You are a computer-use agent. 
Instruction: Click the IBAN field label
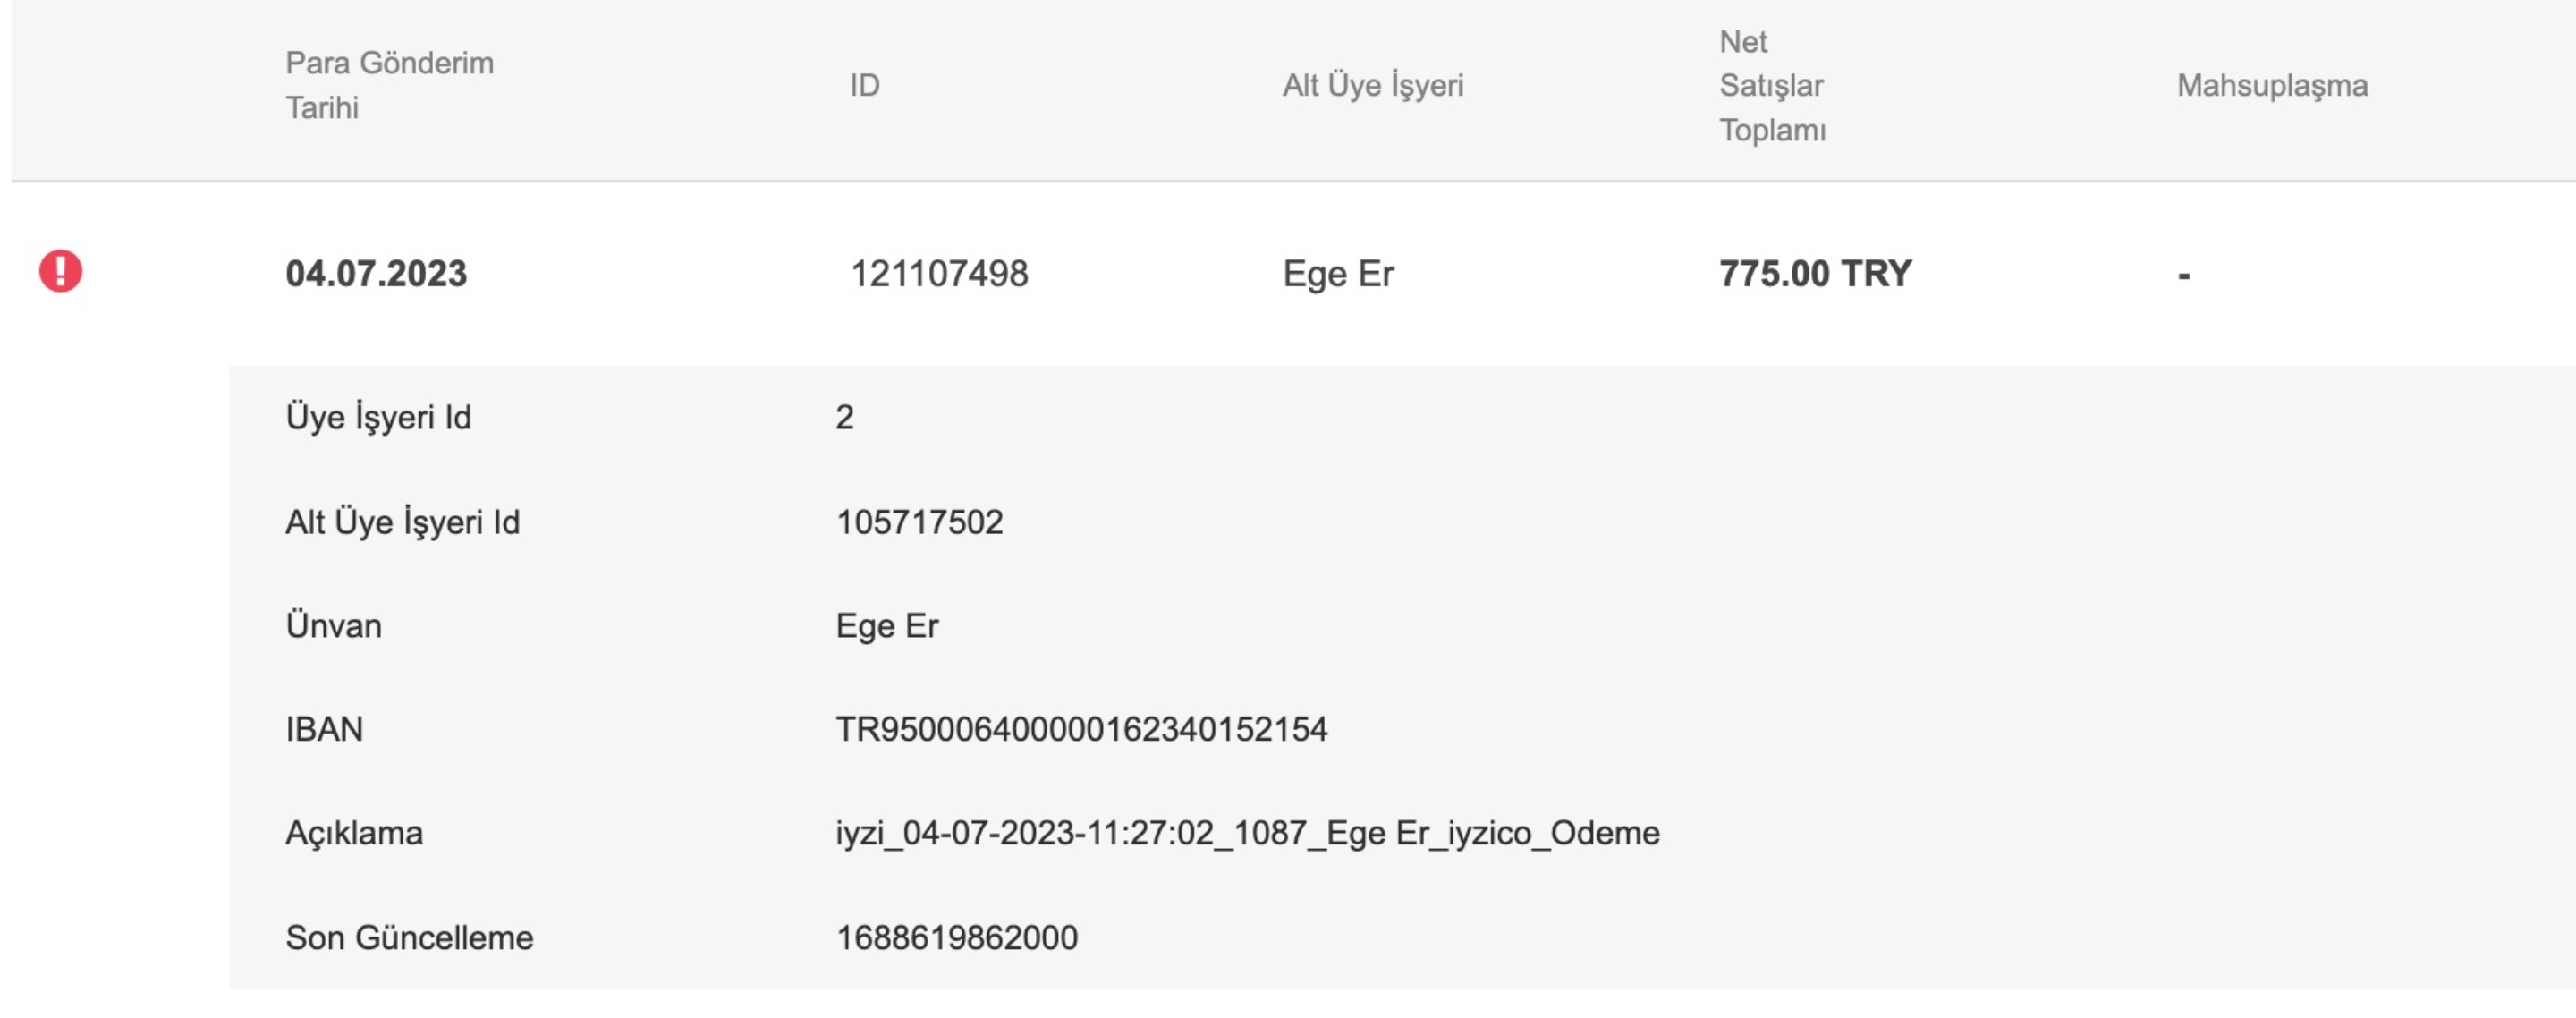(x=324, y=729)
